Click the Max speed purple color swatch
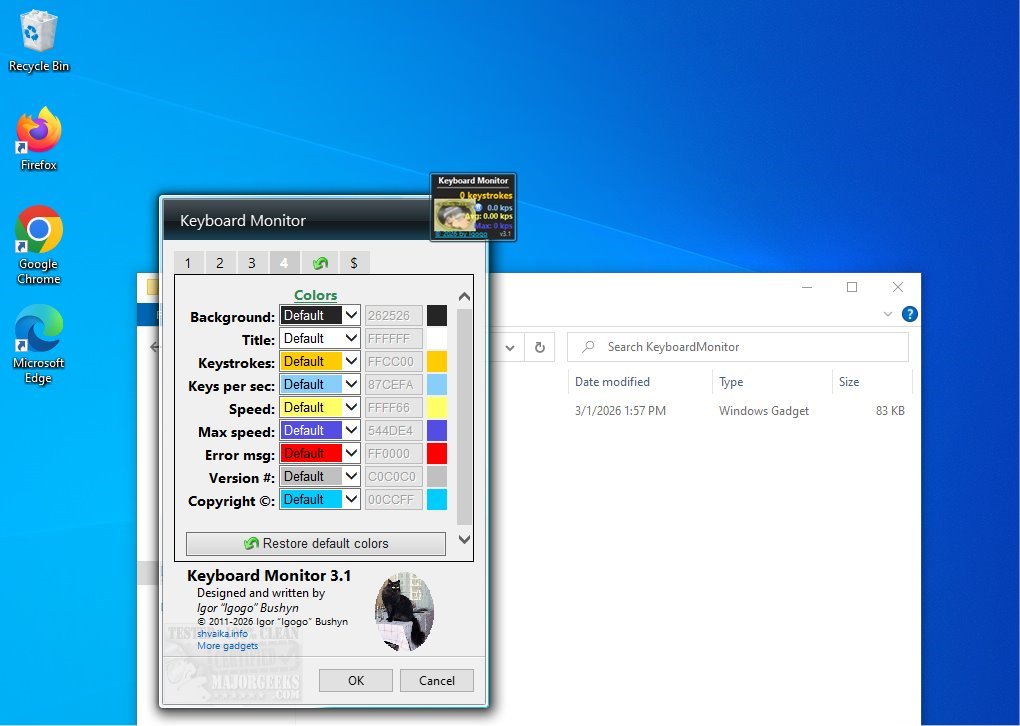The width and height of the screenshot is (1020, 726). point(436,430)
